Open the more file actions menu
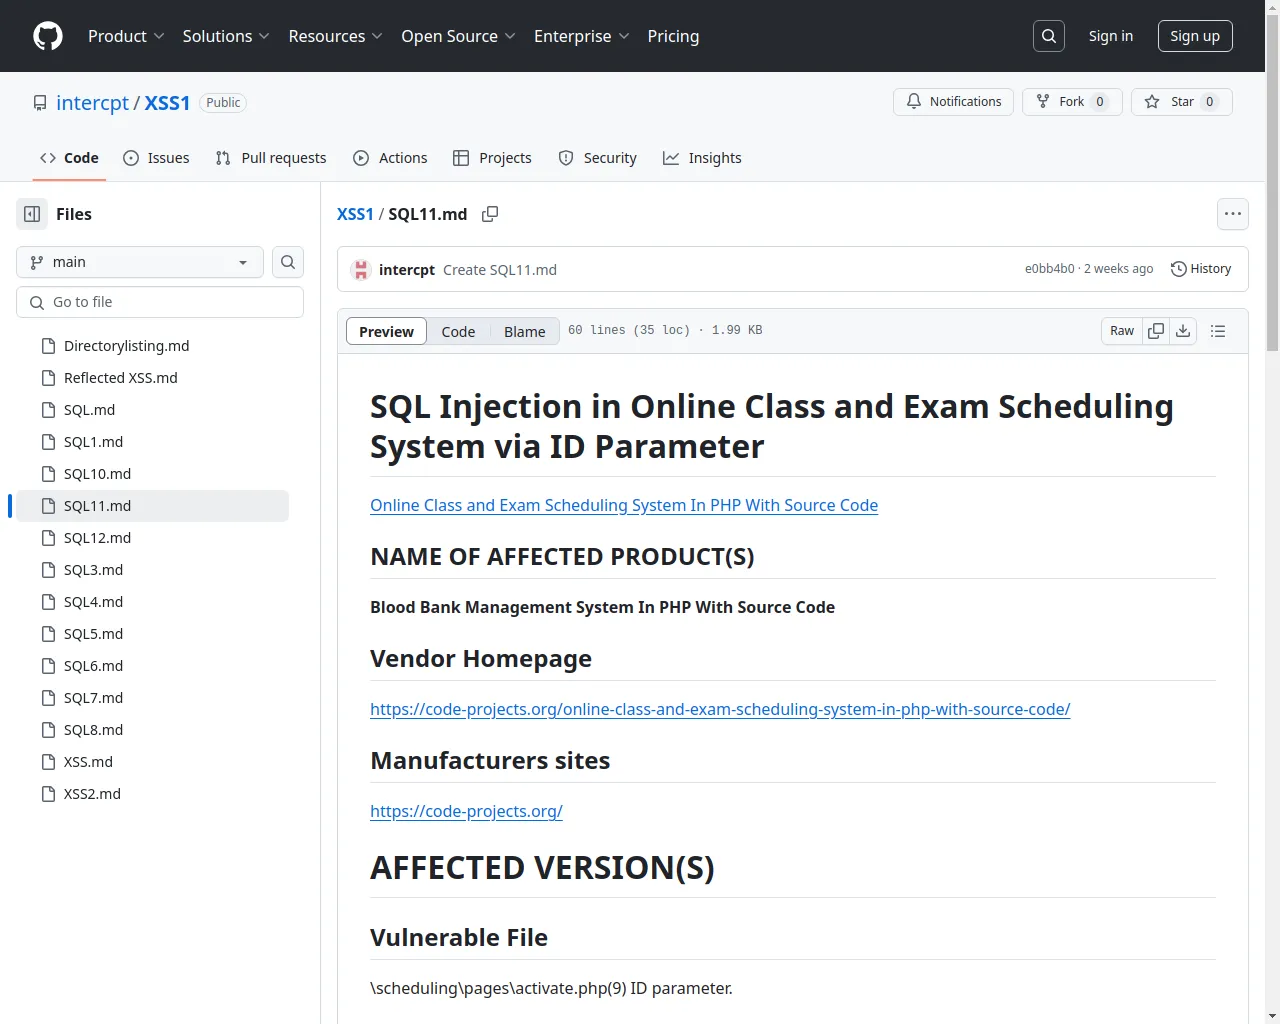Viewport: 1280px width, 1024px height. 1233,214
